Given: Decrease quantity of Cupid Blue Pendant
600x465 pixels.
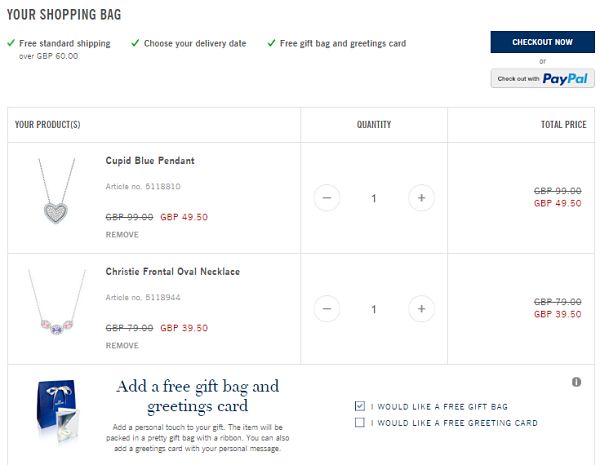Looking at the screenshot, I should coord(327,198).
